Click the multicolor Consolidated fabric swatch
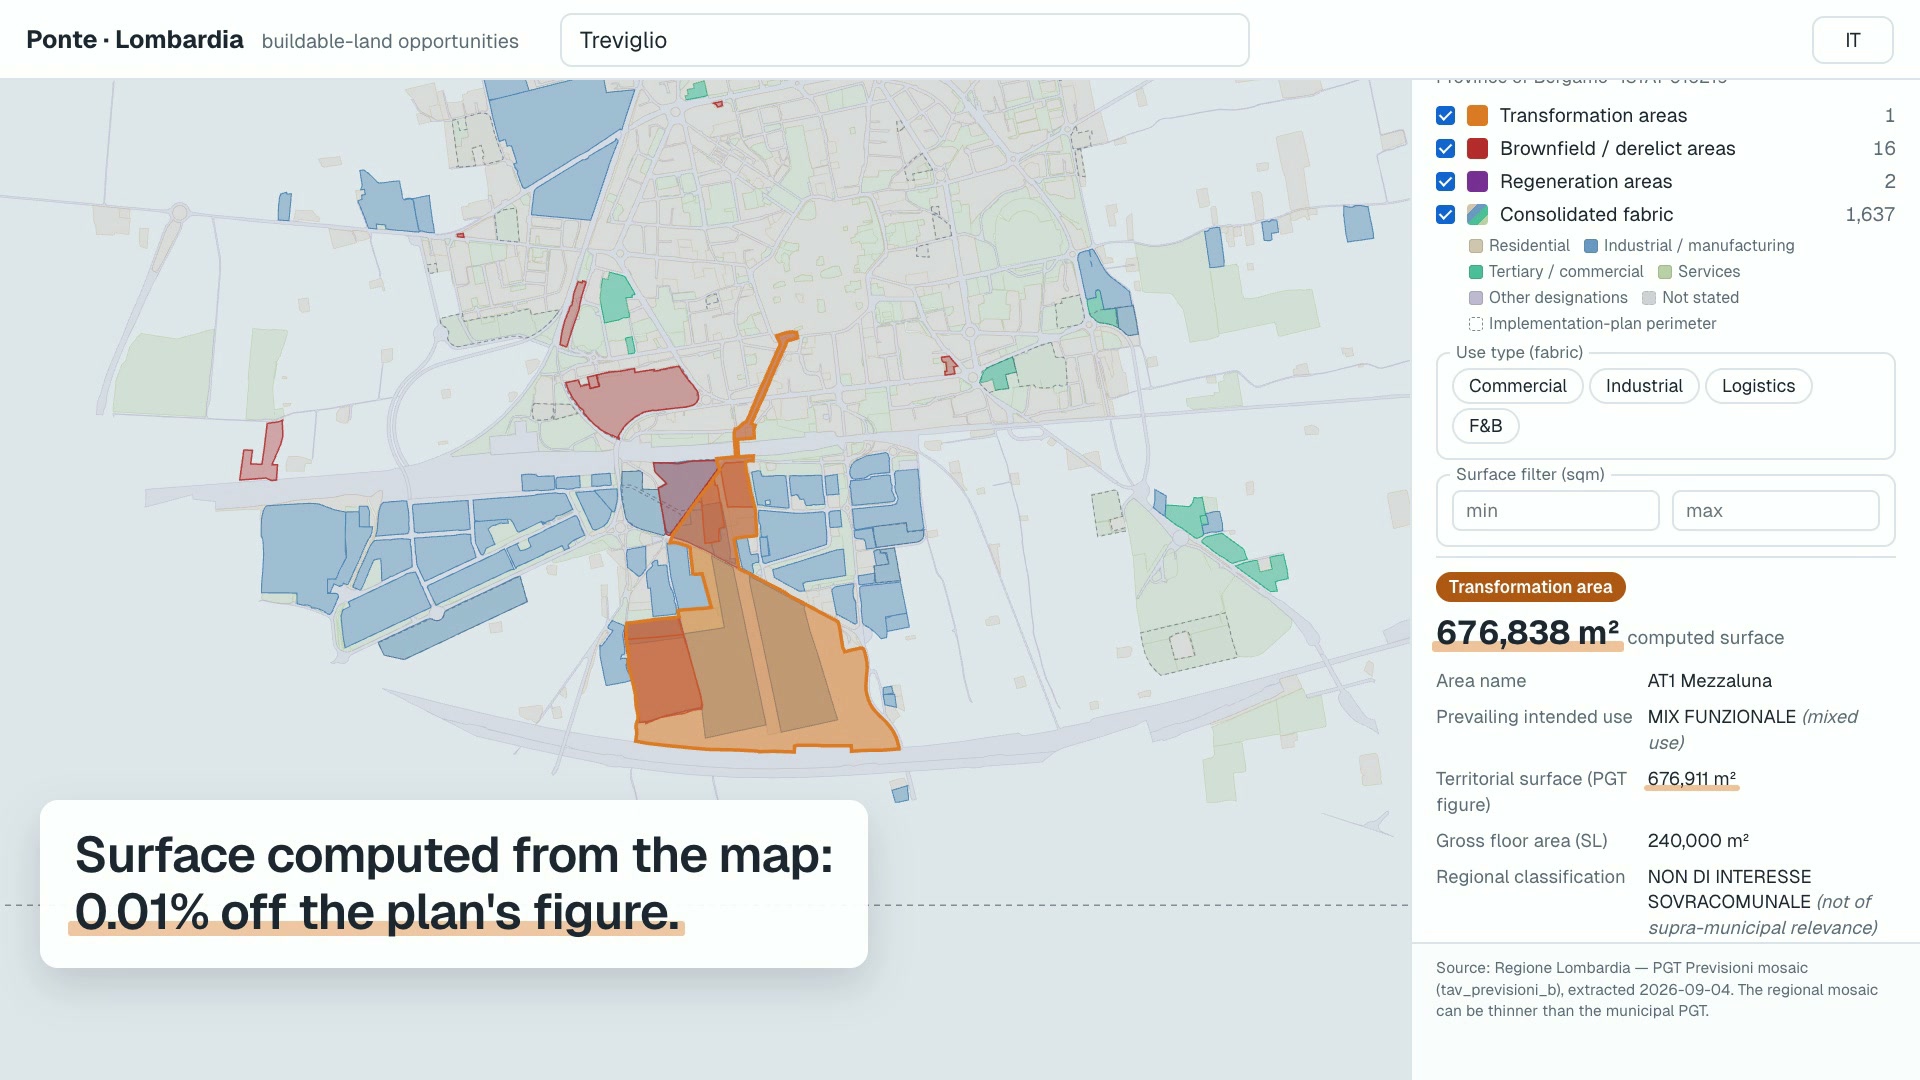 click(1477, 215)
